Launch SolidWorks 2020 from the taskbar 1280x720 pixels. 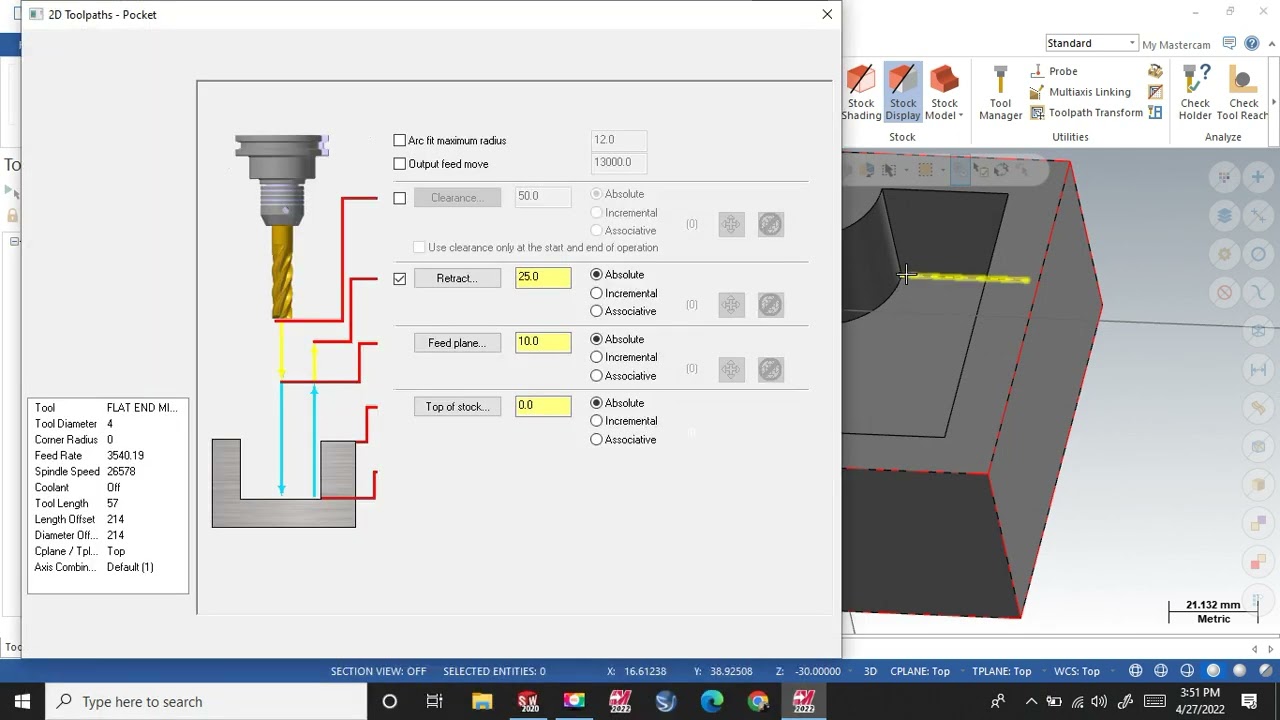tap(527, 702)
